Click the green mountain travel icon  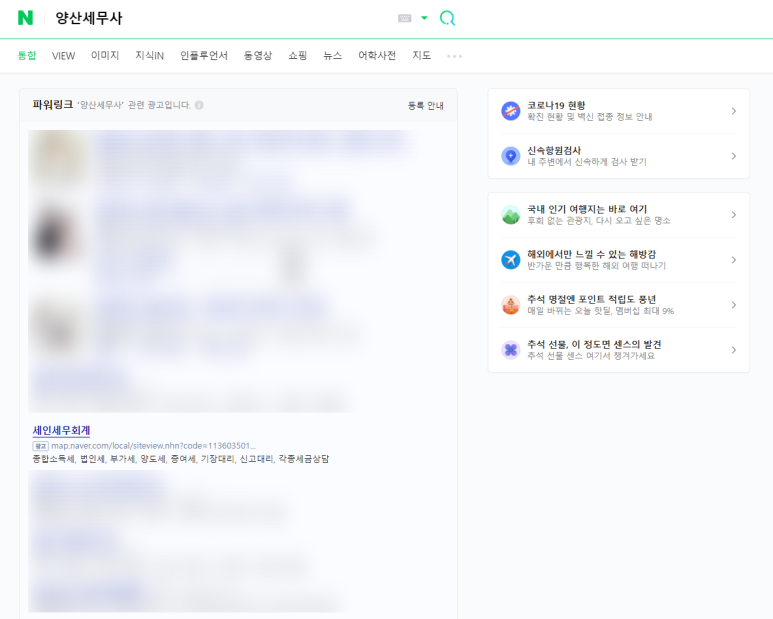(x=511, y=215)
